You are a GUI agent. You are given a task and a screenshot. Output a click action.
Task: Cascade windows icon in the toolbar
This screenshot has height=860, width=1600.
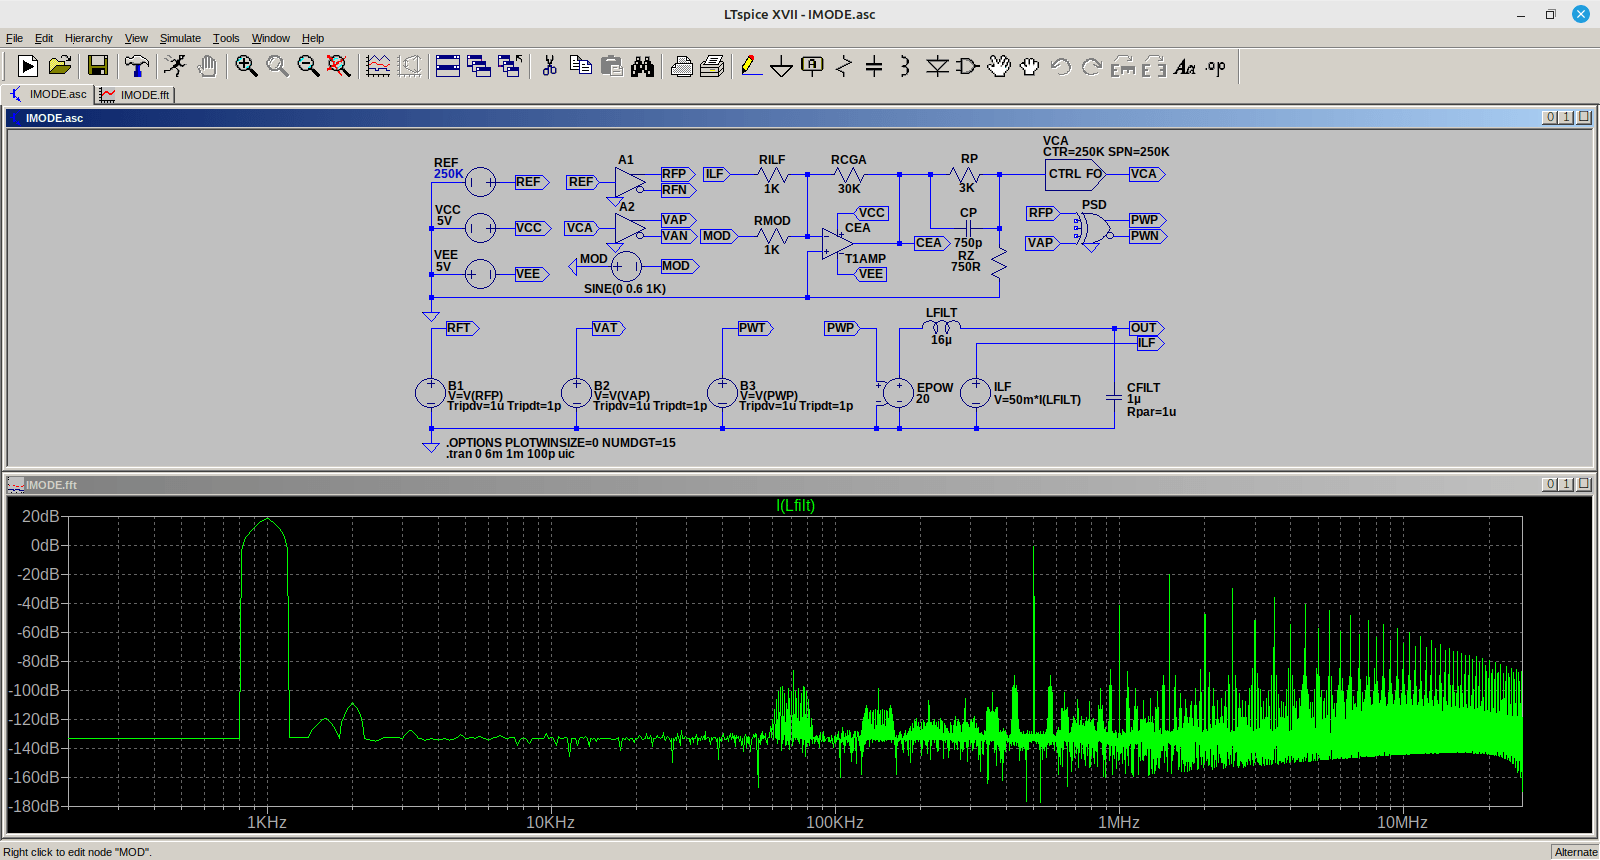[479, 66]
